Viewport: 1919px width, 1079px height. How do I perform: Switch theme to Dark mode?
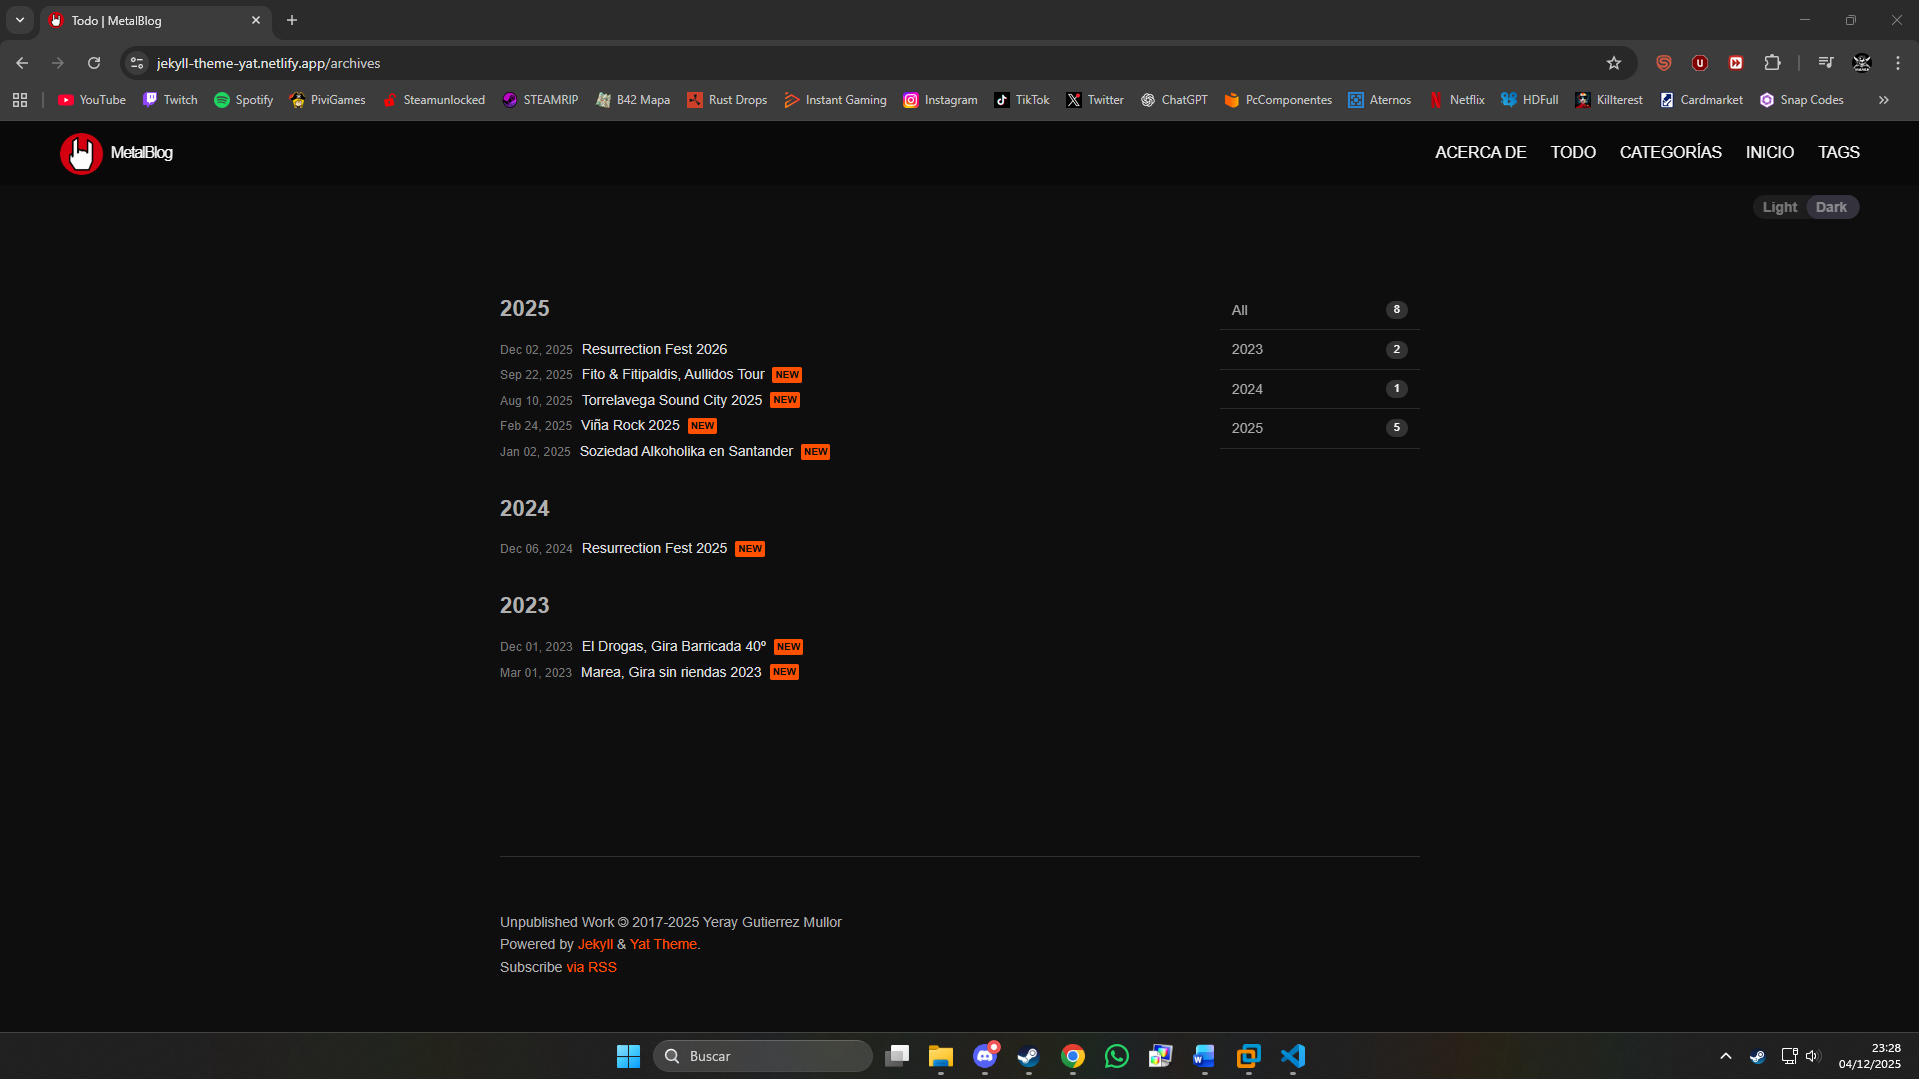pyautogui.click(x=1831, y=207)
